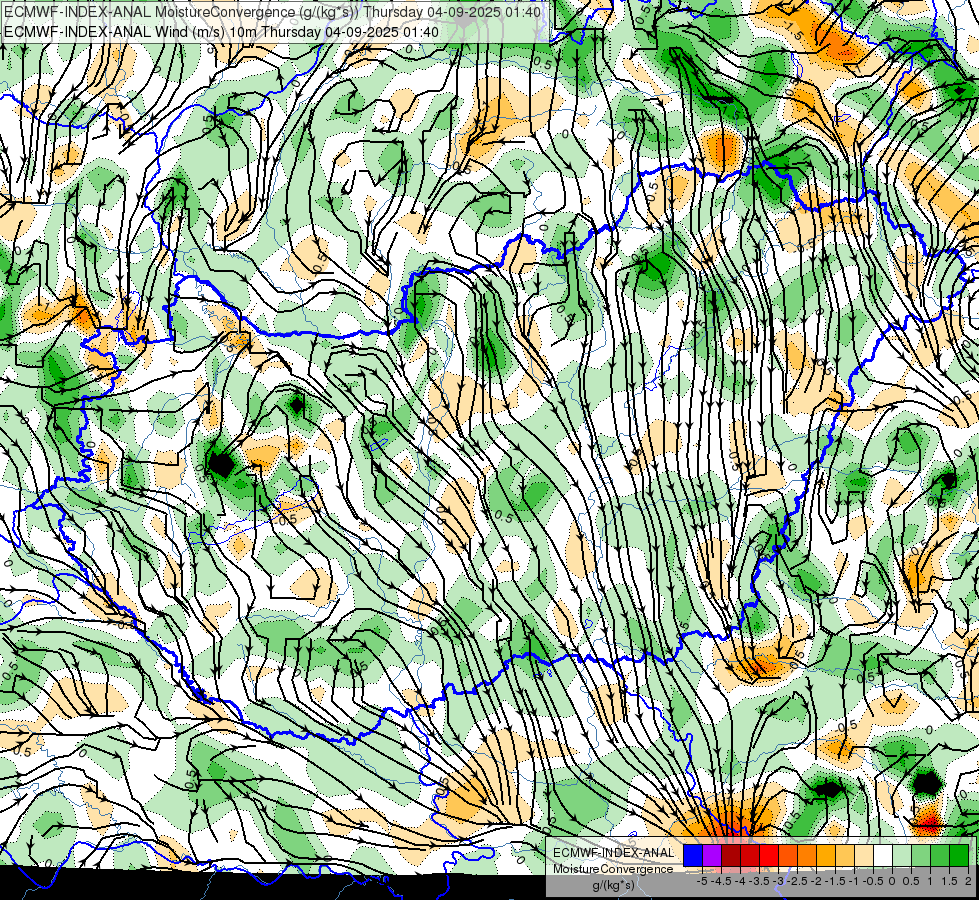
Task: Select the darkest red legend swatch
Action: tap(731, 856)
